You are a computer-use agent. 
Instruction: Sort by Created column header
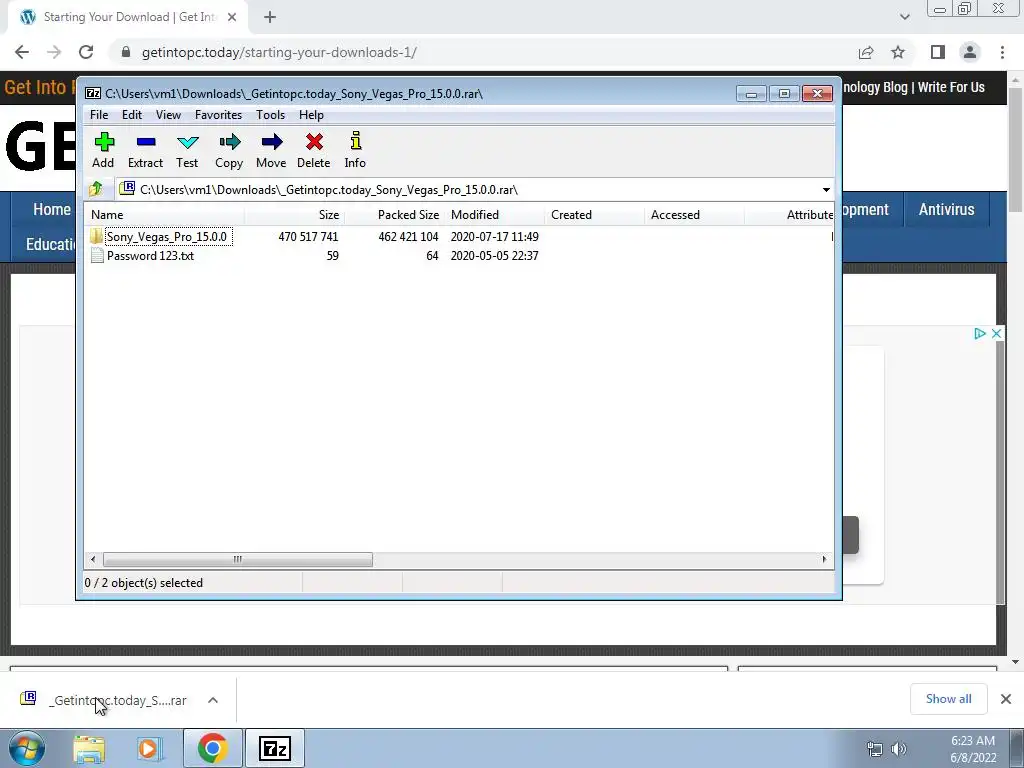594,215
